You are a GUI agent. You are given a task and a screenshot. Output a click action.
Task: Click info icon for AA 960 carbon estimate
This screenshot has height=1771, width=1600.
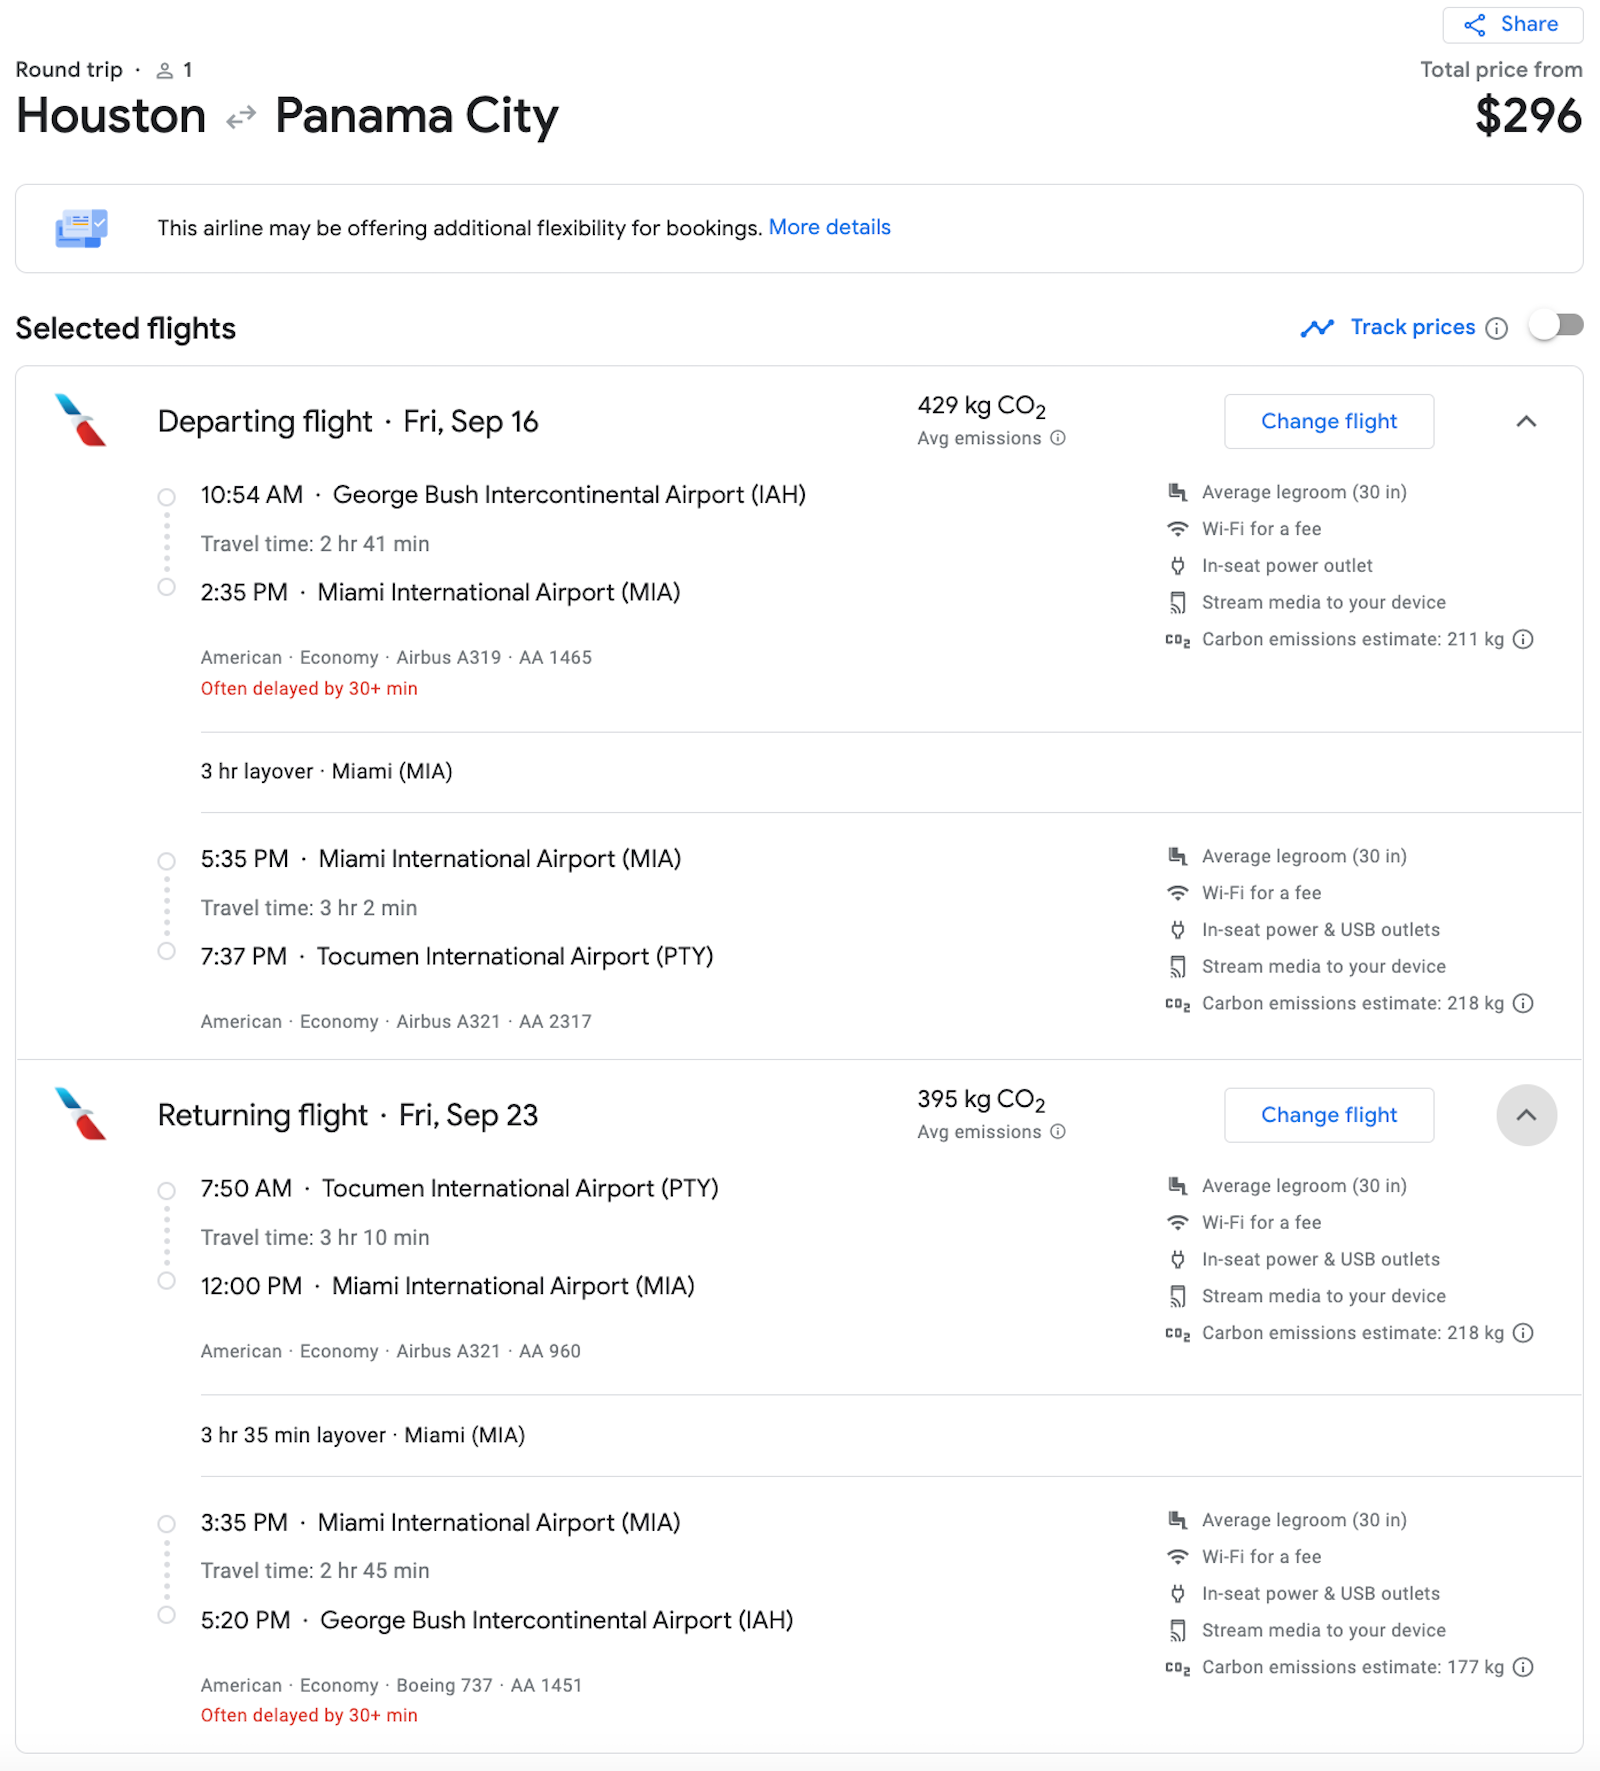pos(1523,1333)
